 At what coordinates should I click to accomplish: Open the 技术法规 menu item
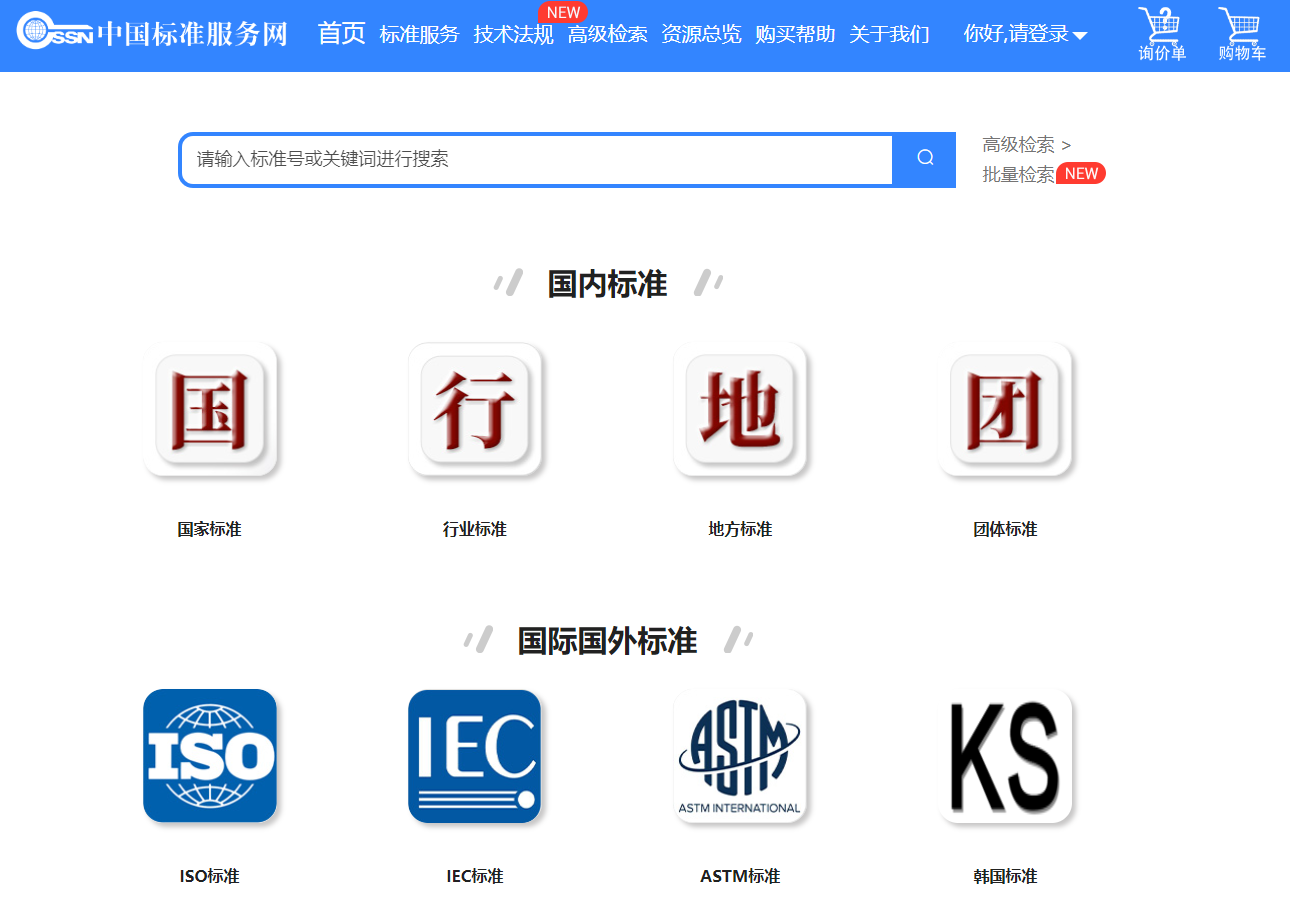click(x=513, y=35)
